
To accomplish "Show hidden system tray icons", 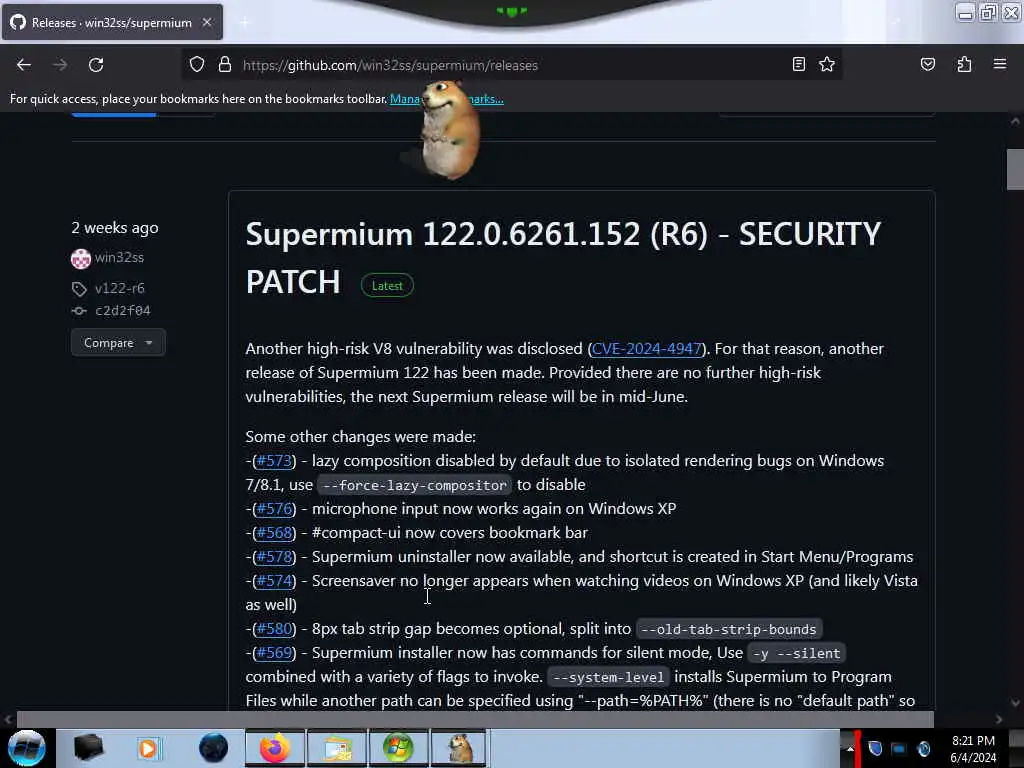I will click(x=850, y=748).
